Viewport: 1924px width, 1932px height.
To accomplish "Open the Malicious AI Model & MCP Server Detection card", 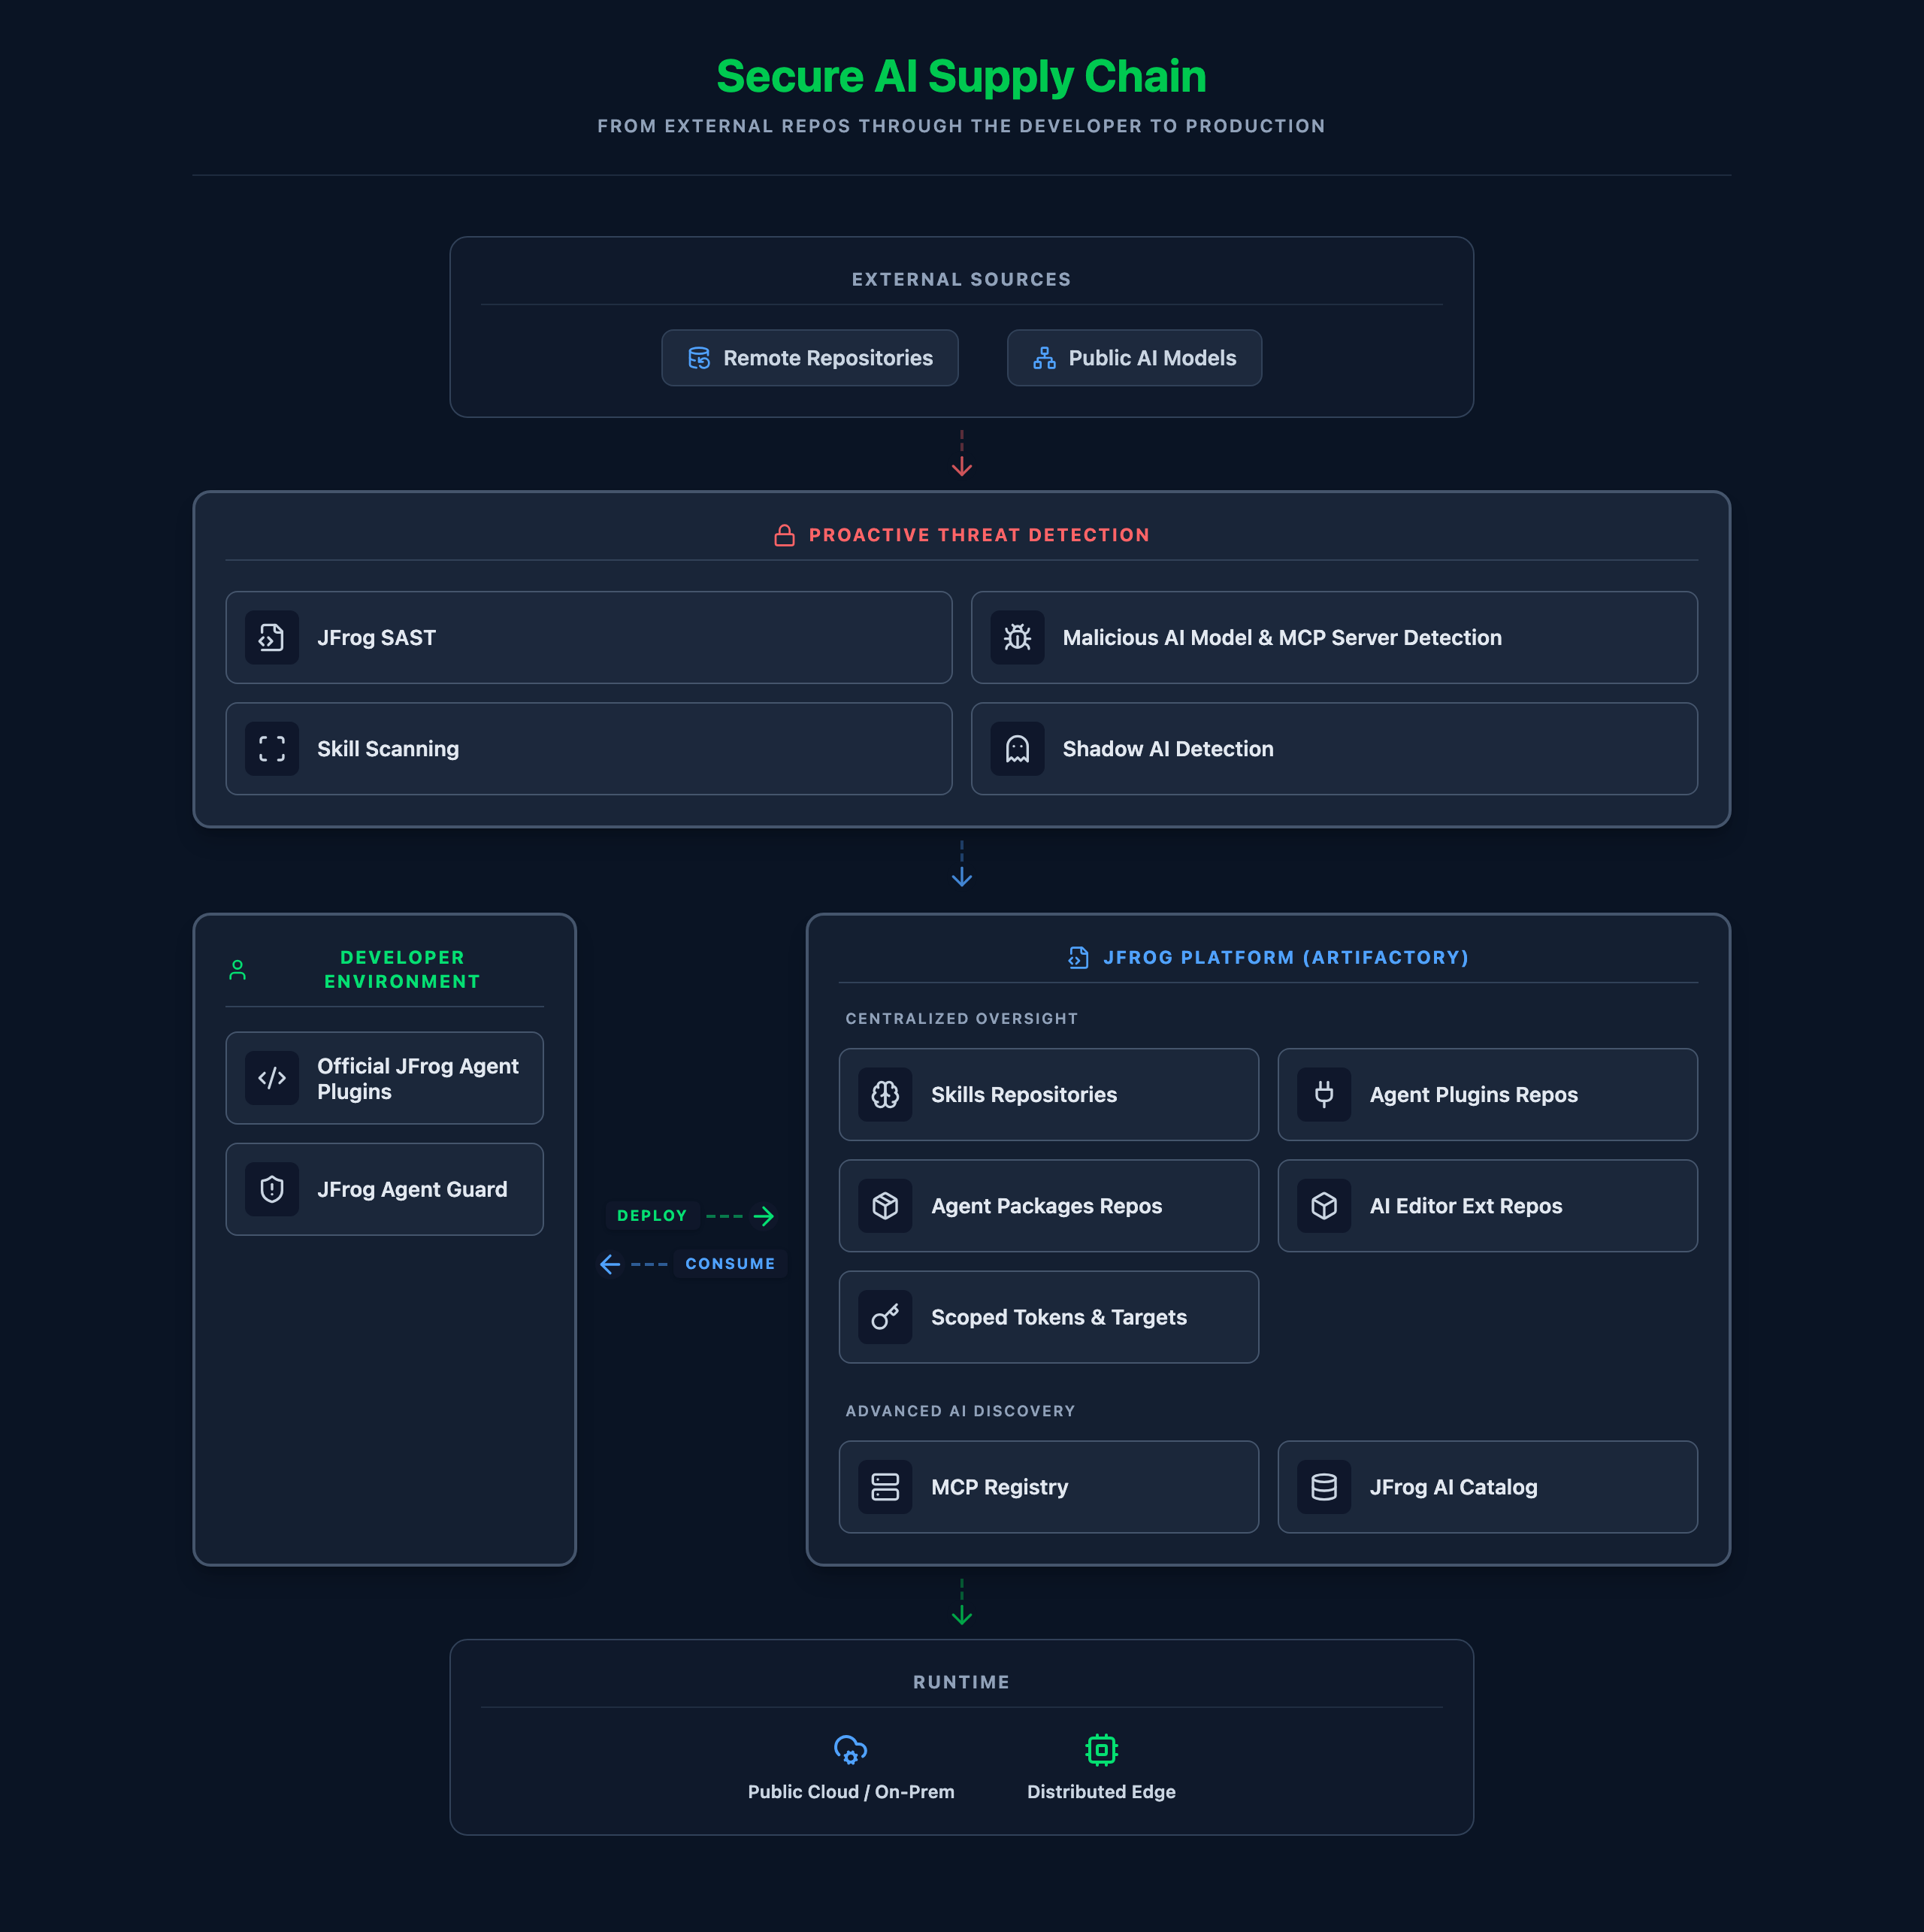I will click(x=1334, y=638).
